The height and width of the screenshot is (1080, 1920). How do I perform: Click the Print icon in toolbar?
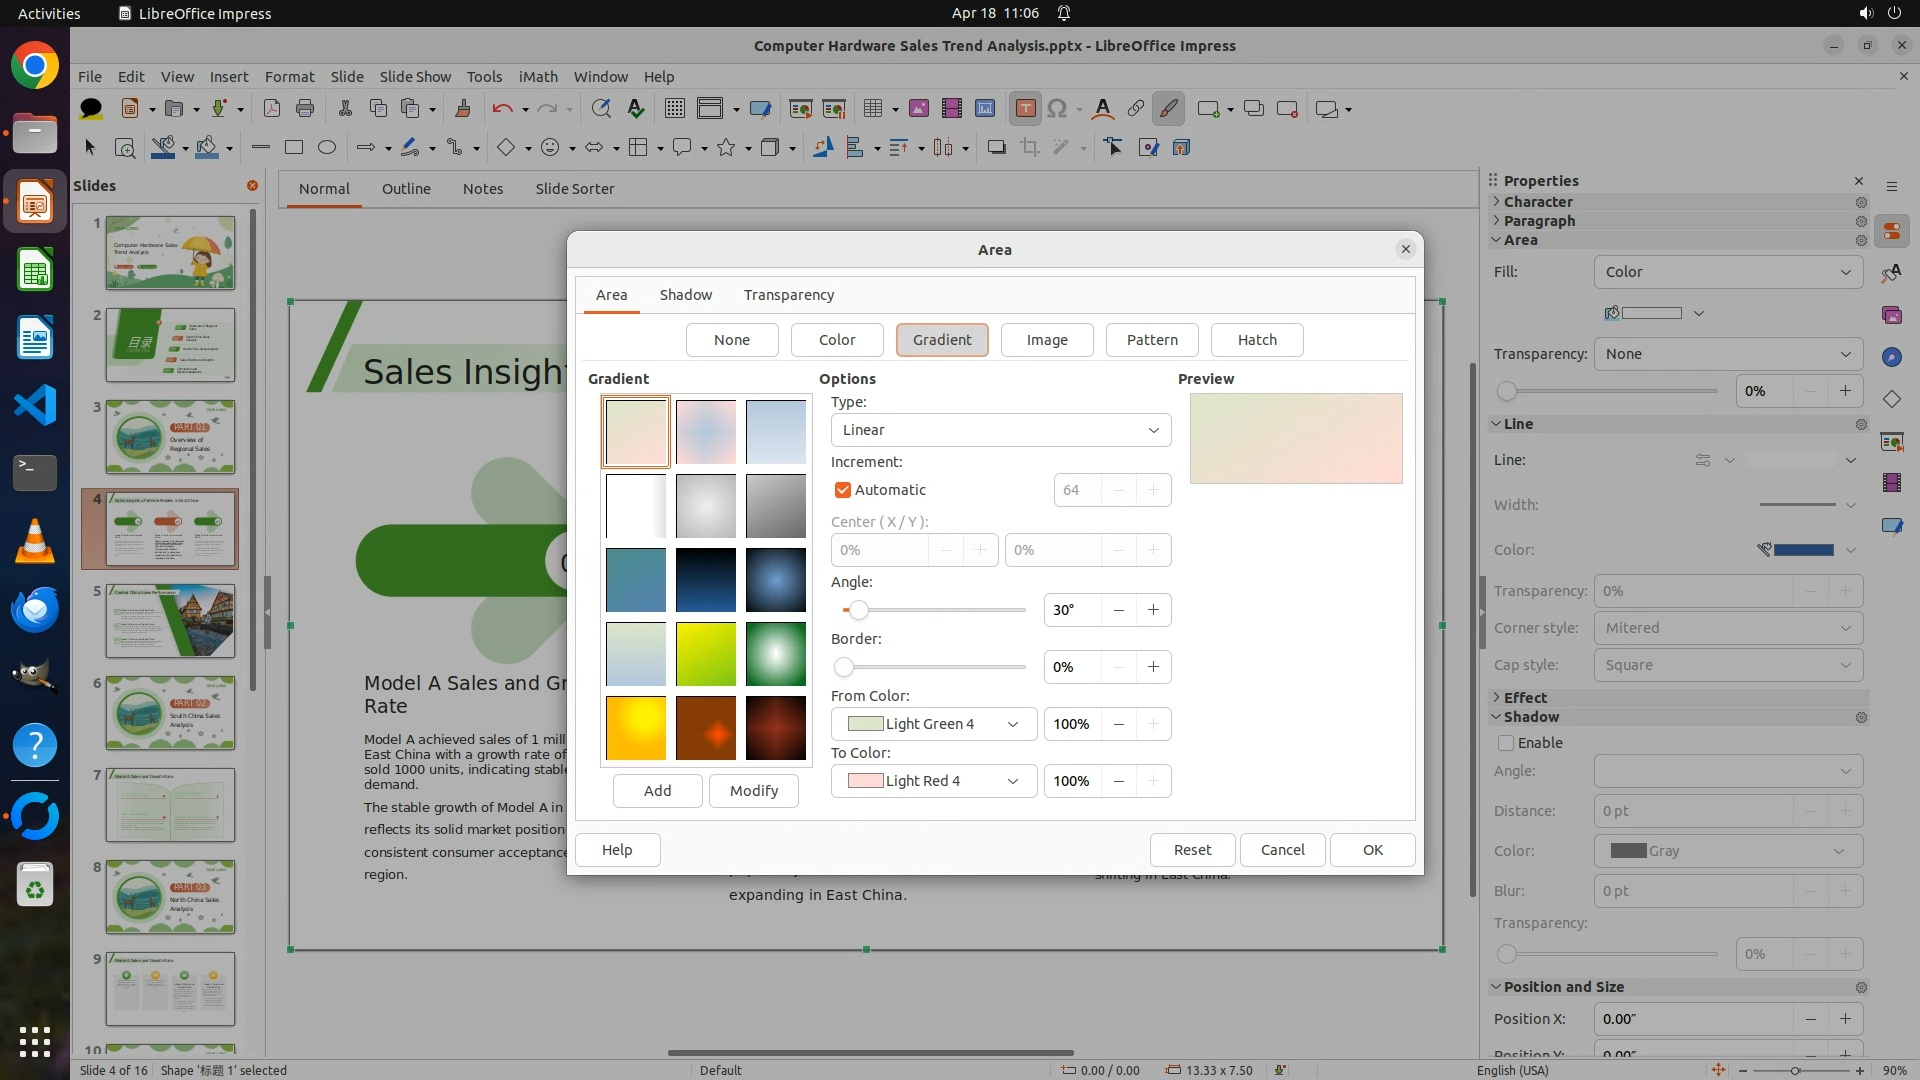tap(305, 109)
